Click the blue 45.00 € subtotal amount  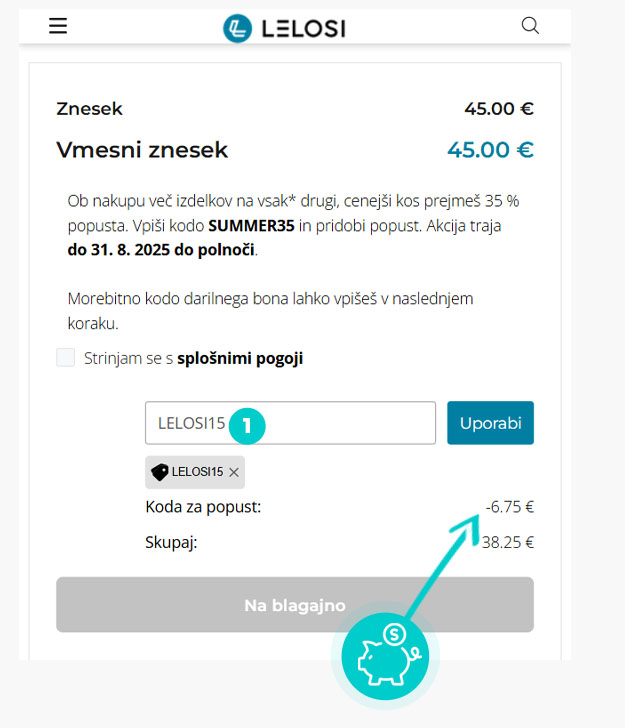[490, 150]
